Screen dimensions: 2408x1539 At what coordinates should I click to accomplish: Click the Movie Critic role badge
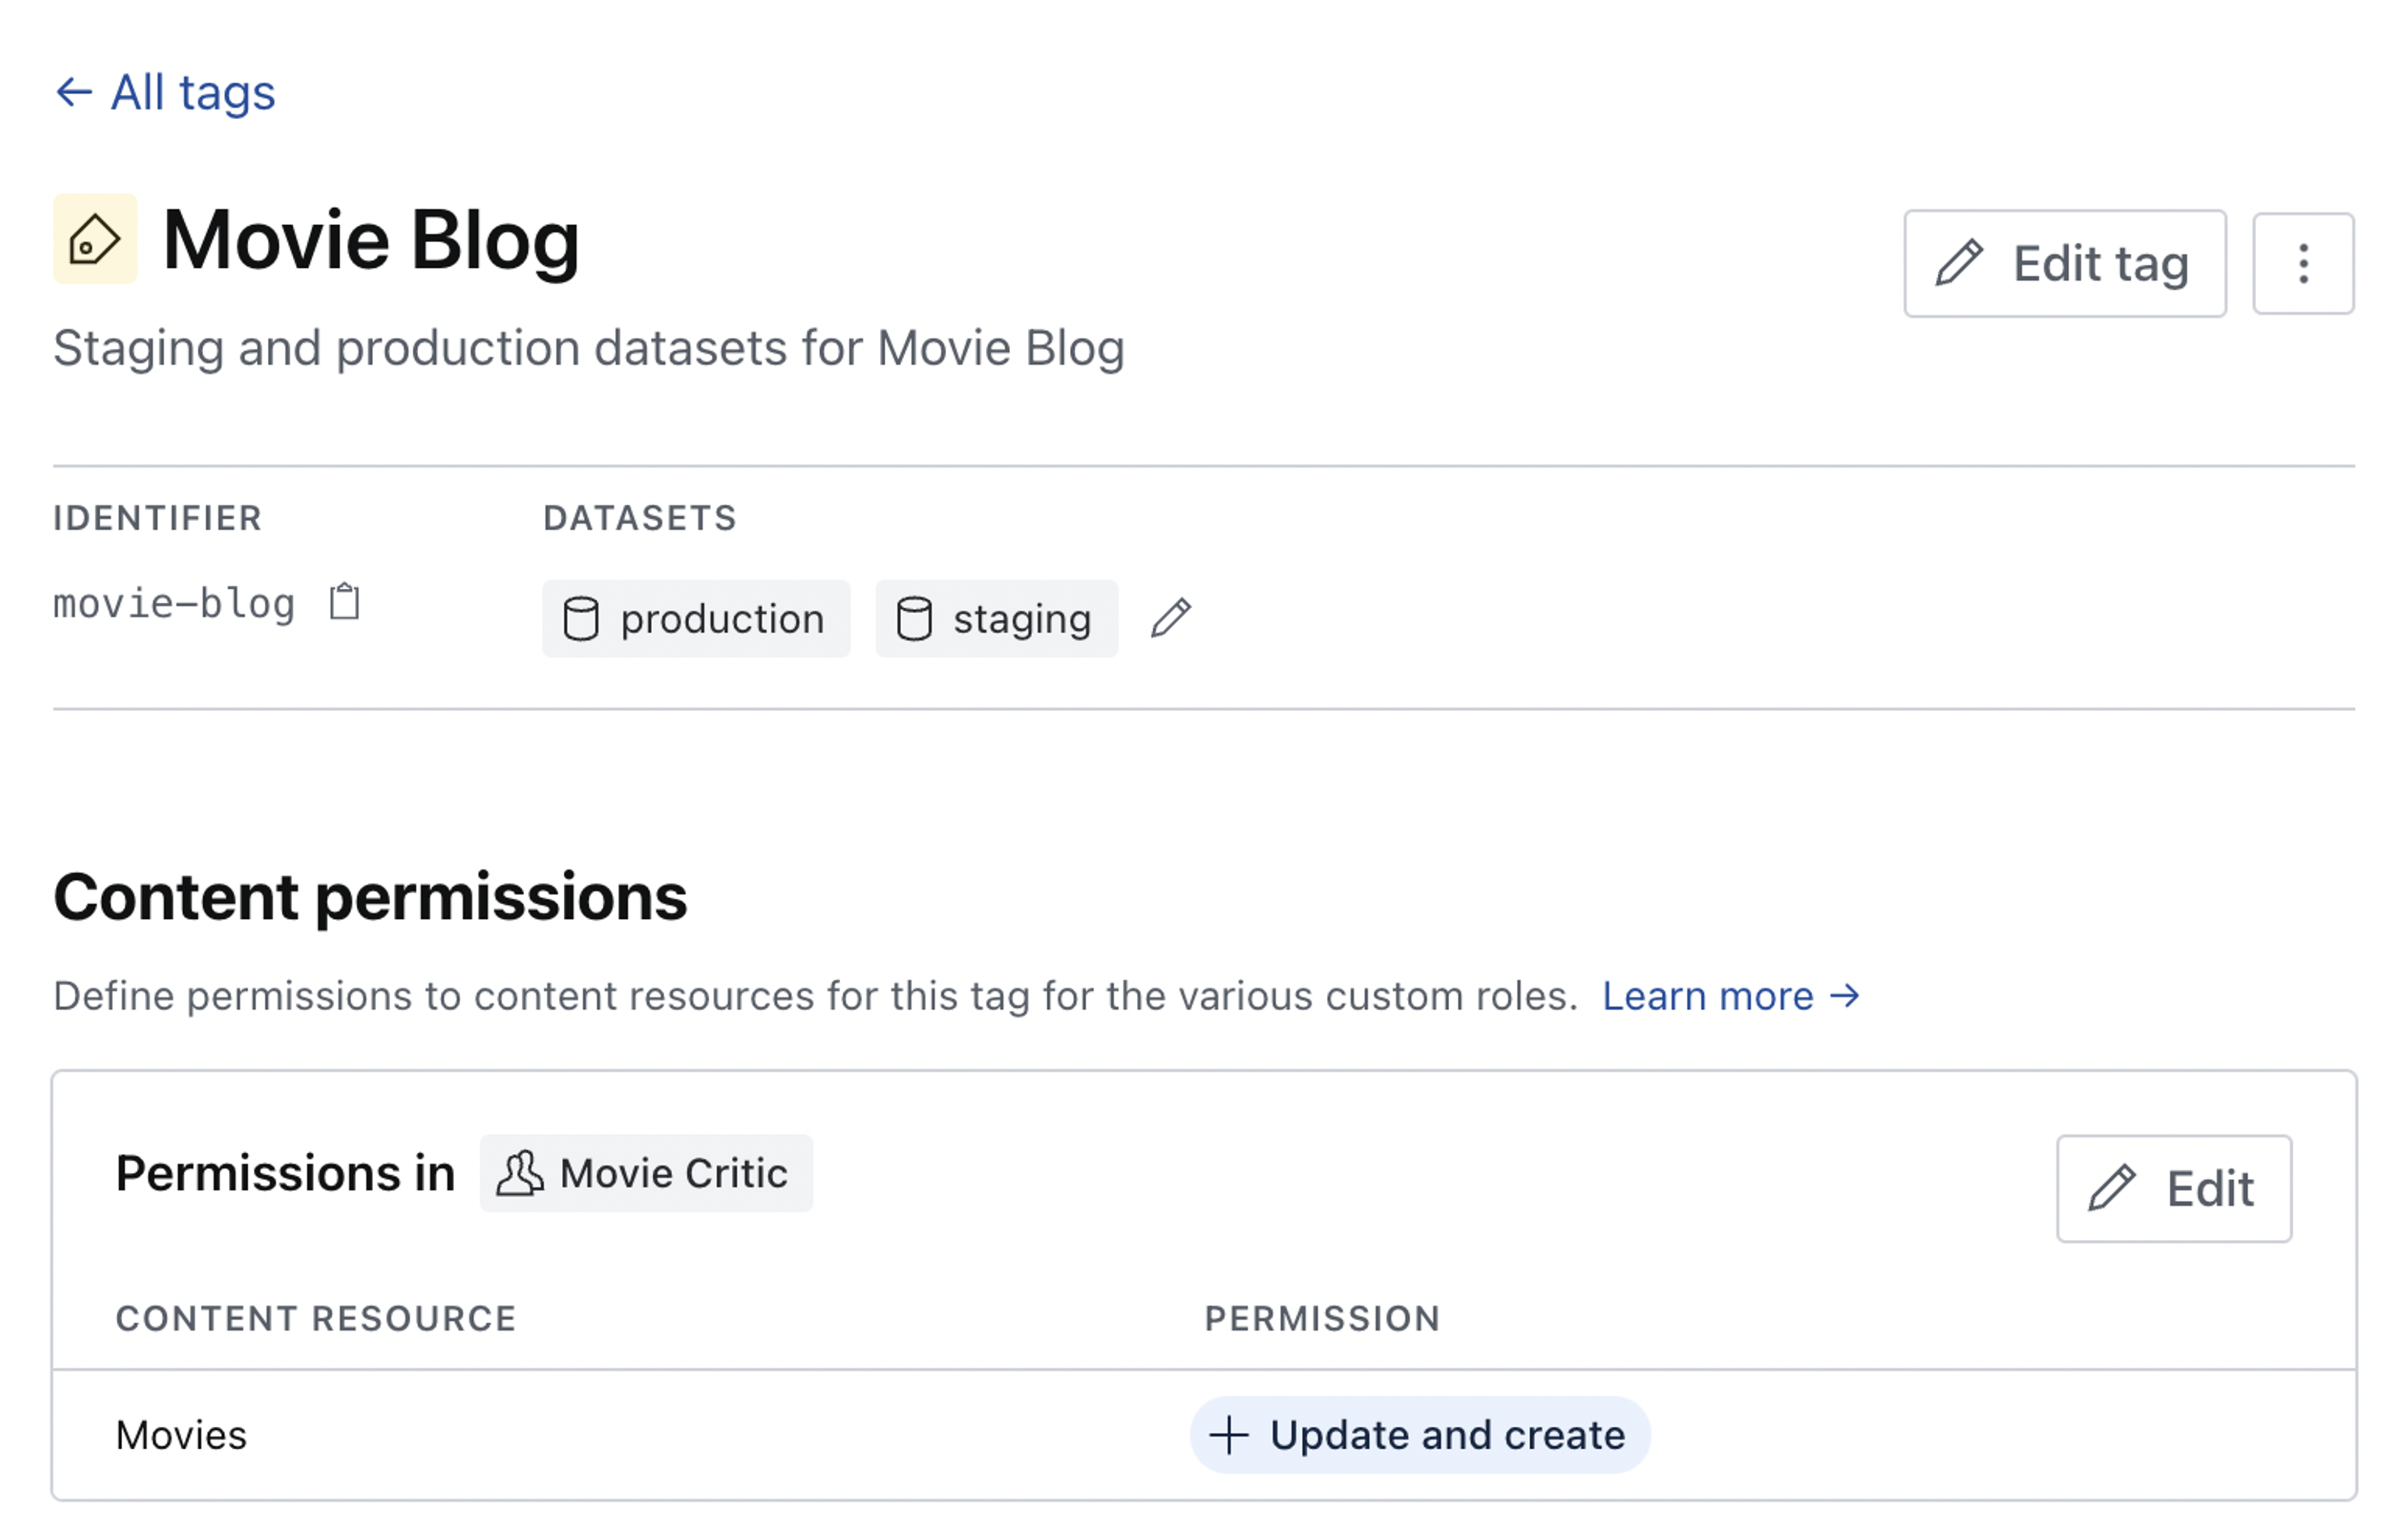646,1174
